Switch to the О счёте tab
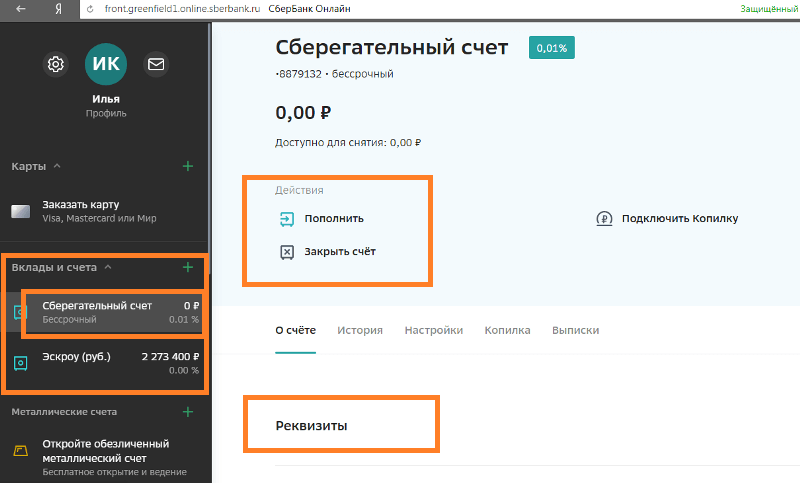 295,331
